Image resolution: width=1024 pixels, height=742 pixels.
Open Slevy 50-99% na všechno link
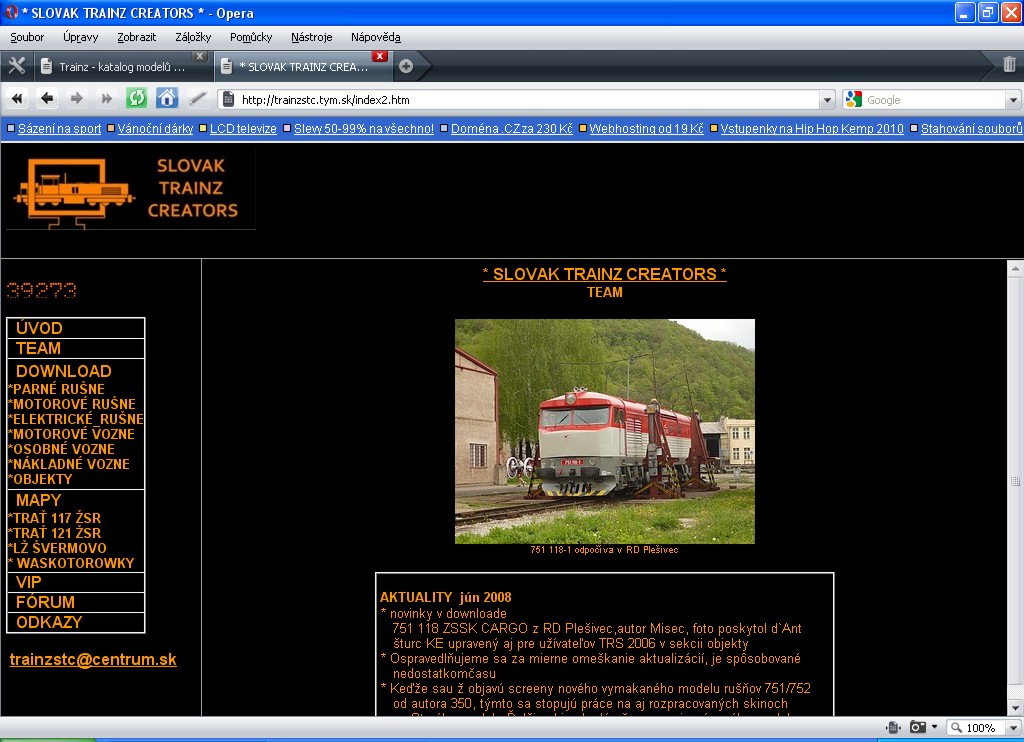point(364,129)
